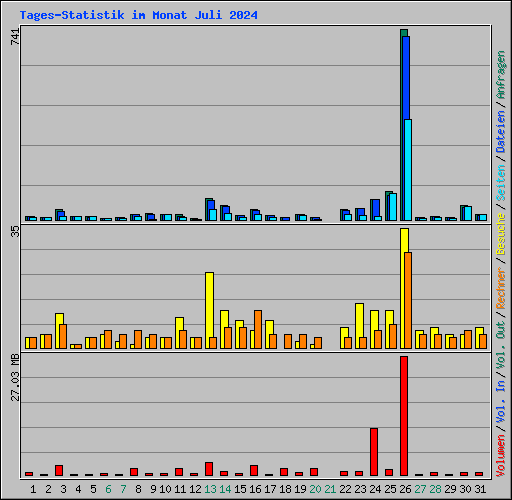Select weekend day '7' on the x-axis
This screenshot has width=512, height=500.
click(123, 489)
